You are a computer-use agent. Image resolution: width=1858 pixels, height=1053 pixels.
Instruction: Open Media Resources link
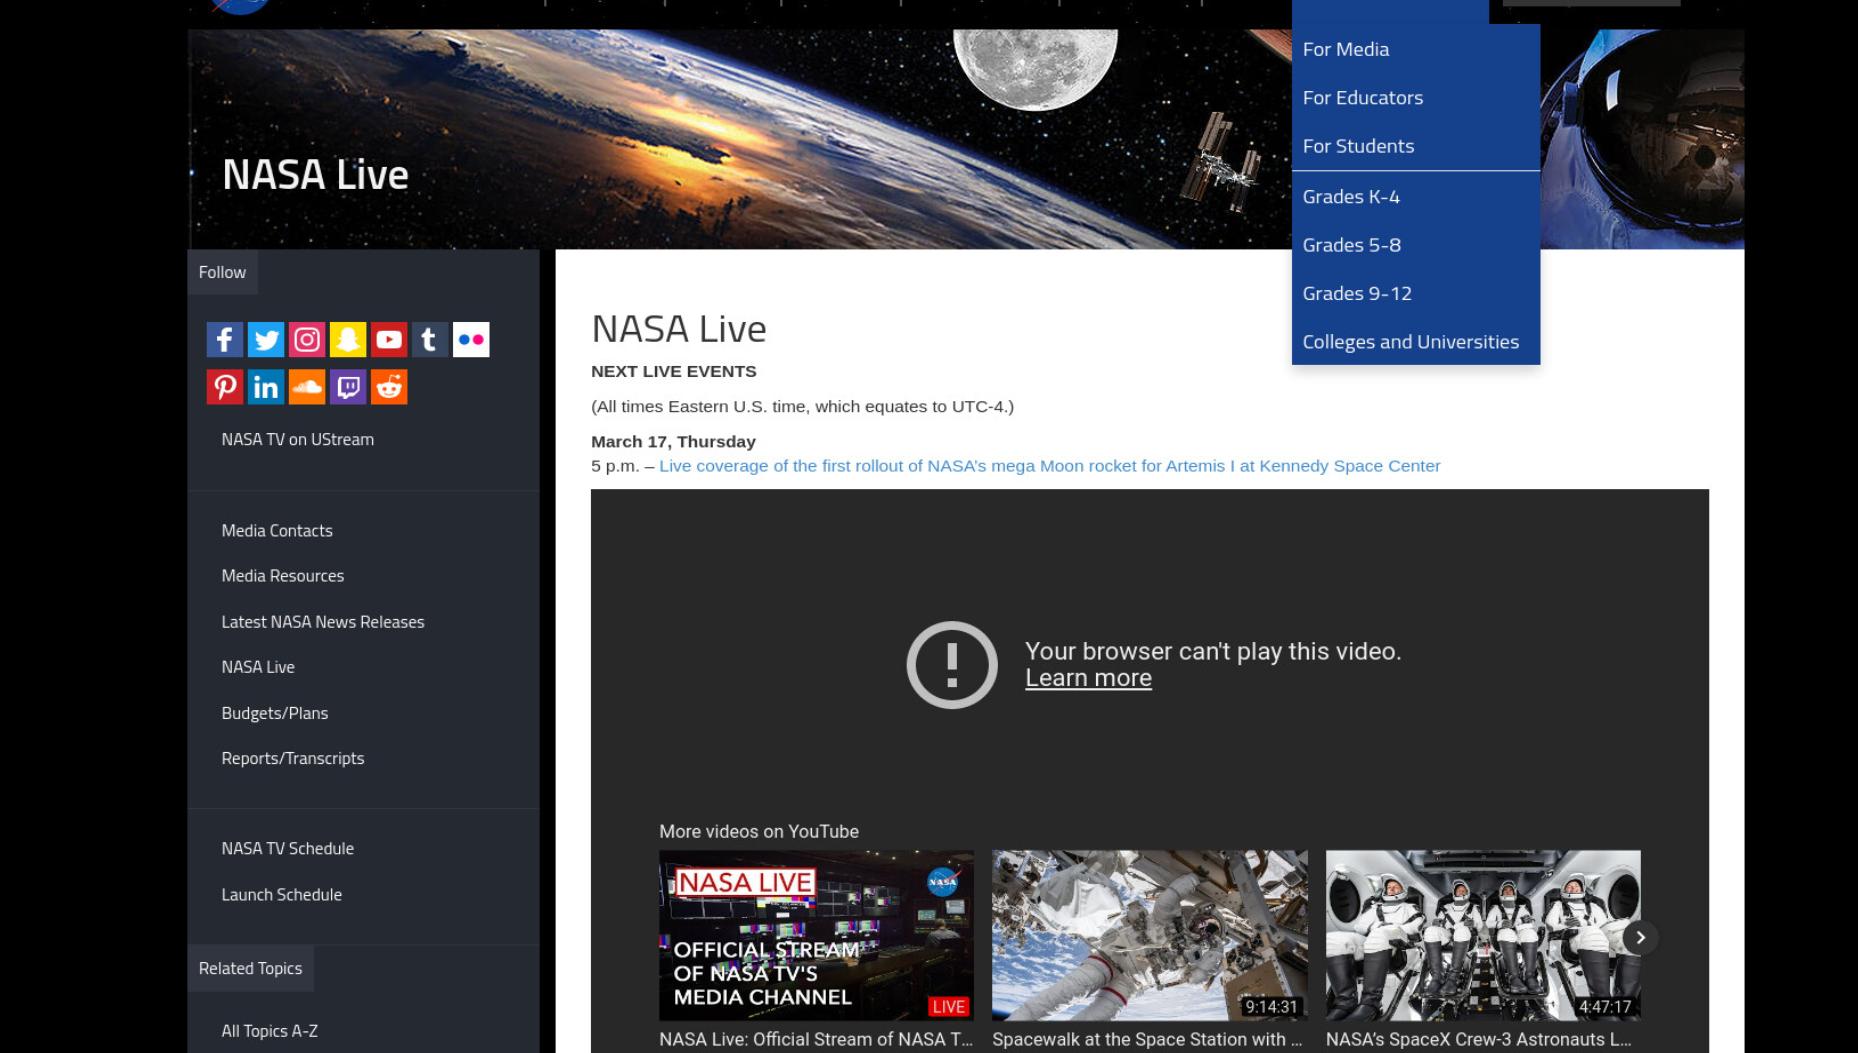(x=283, y=576)
